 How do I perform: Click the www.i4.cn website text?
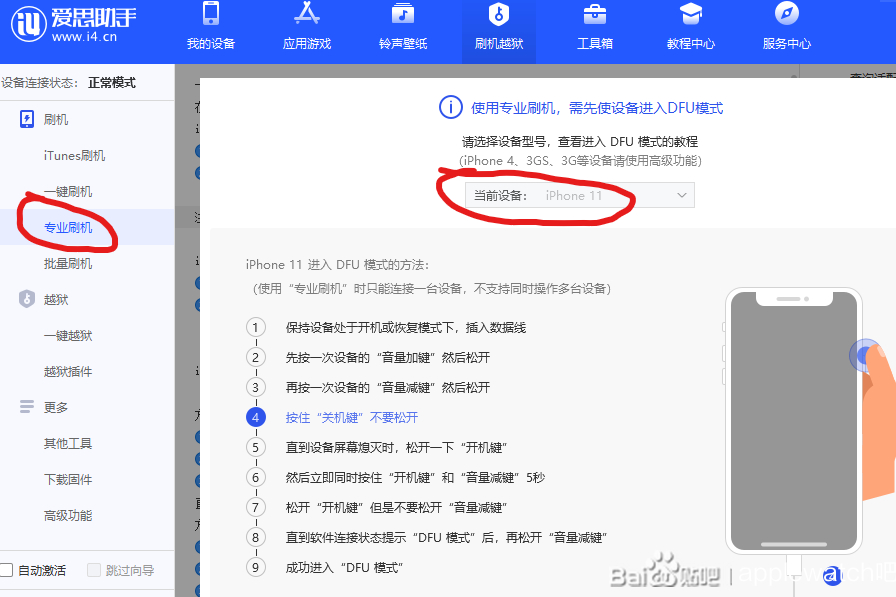click(x=84, y=37)
